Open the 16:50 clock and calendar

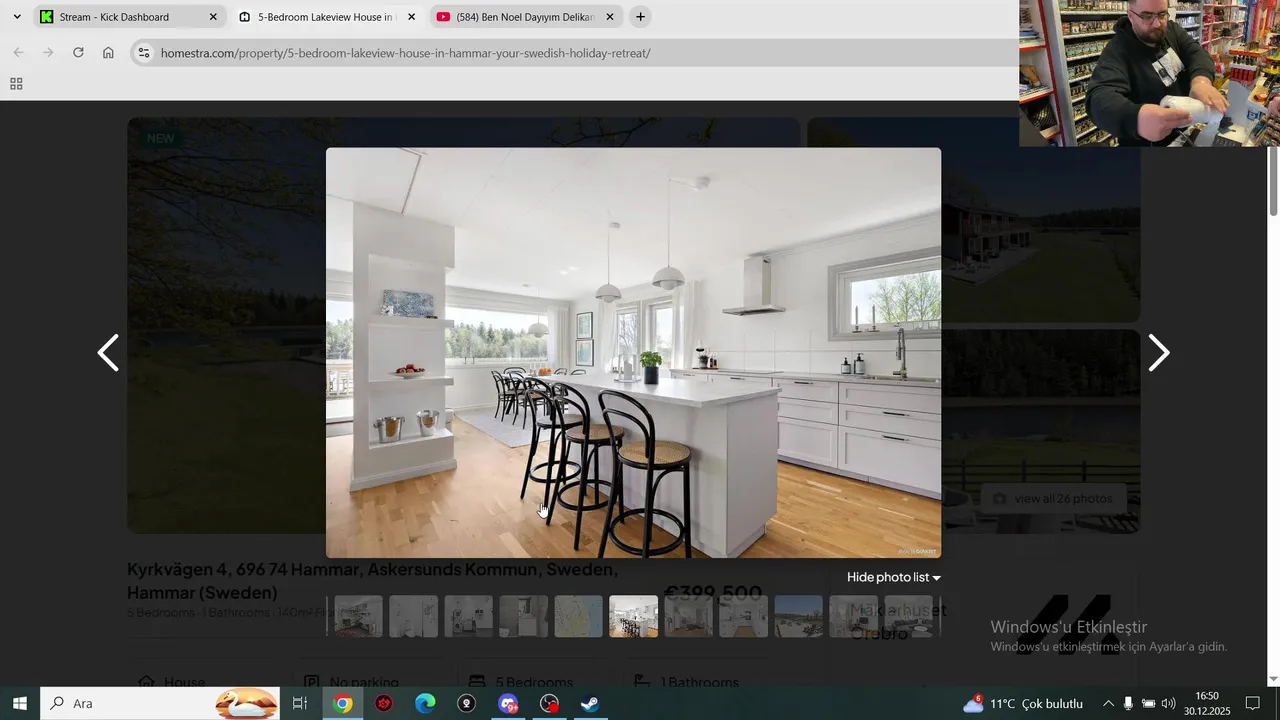click(x=1207, y=703)
